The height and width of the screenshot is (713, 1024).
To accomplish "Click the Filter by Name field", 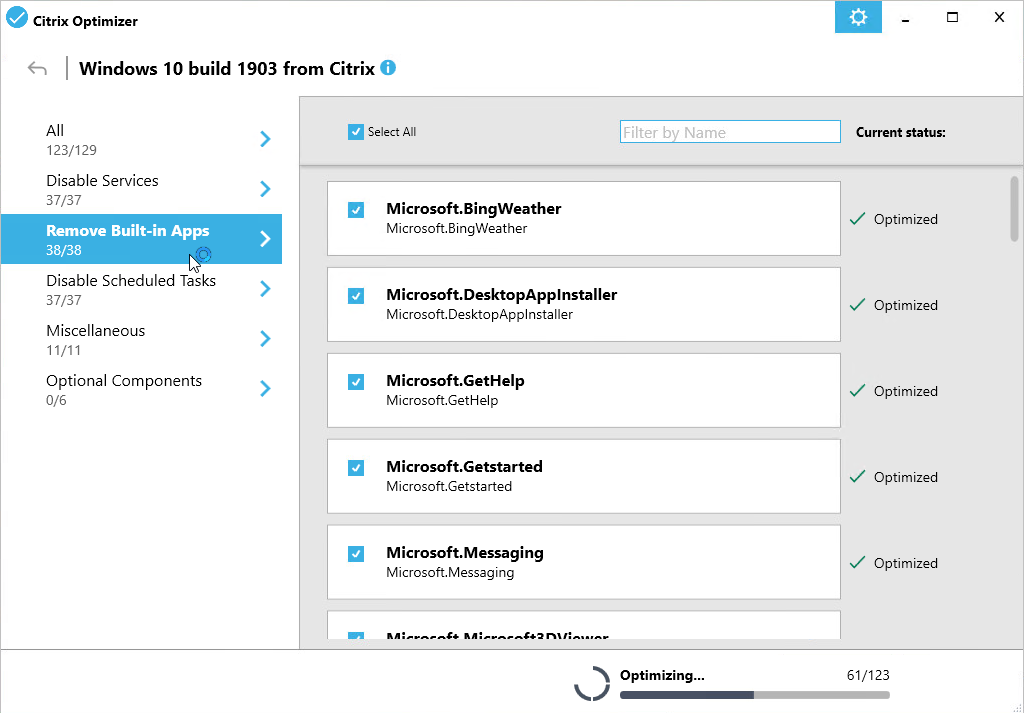I will point(730,132).
